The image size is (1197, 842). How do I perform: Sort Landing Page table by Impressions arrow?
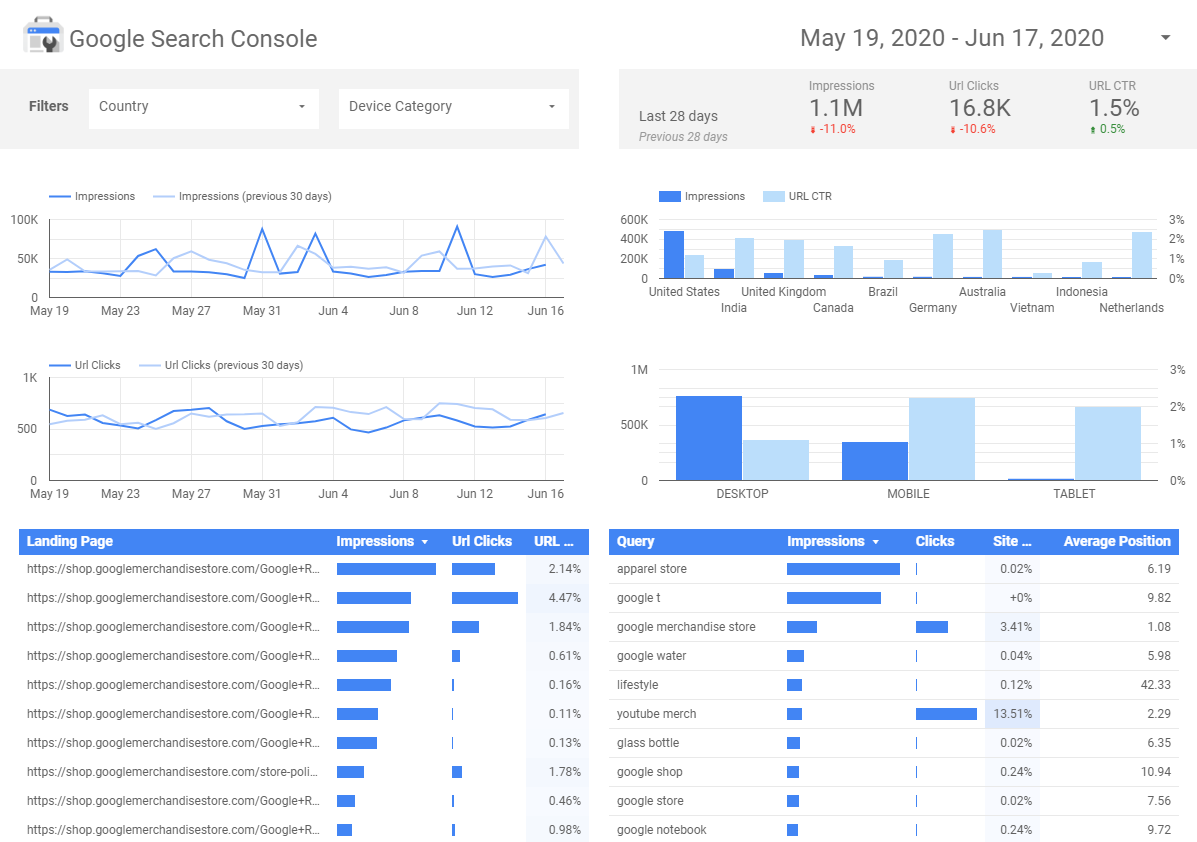click(425, 542)
